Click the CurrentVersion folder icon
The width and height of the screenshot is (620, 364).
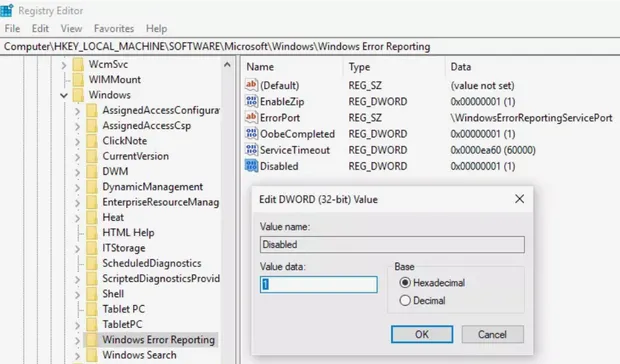pos(92,156)
